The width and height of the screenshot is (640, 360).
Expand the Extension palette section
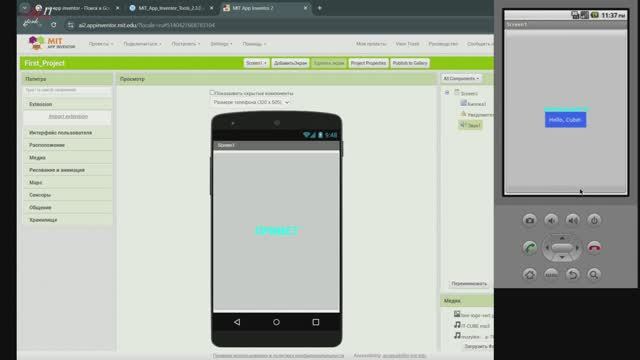click(68, 104)
